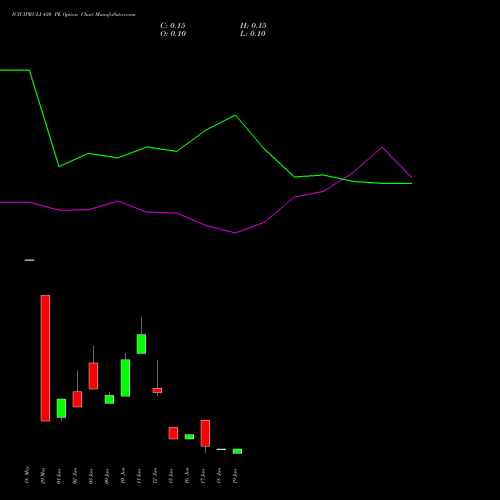The height and width of the screenshot is (500, 500).
Task: Click the '11 Jun' date axis label
Action: [x=139, y=476]
